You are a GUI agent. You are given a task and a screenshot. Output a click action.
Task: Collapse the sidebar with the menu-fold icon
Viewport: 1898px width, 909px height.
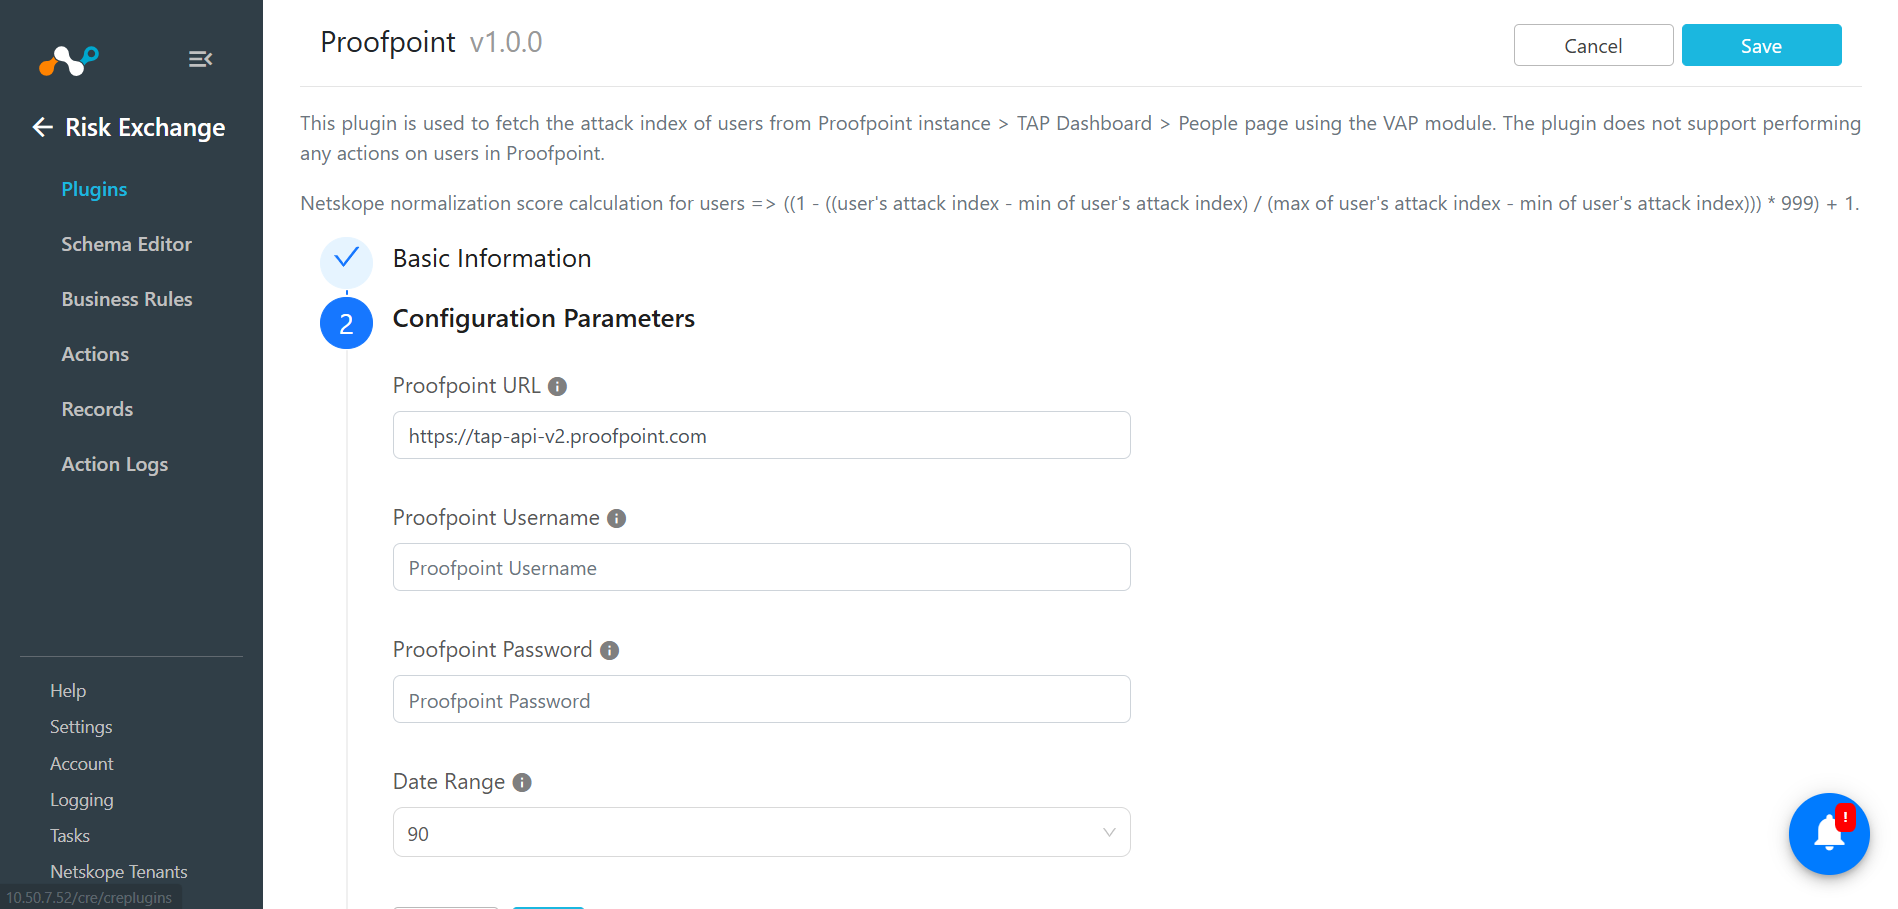(x=200, y=59)
